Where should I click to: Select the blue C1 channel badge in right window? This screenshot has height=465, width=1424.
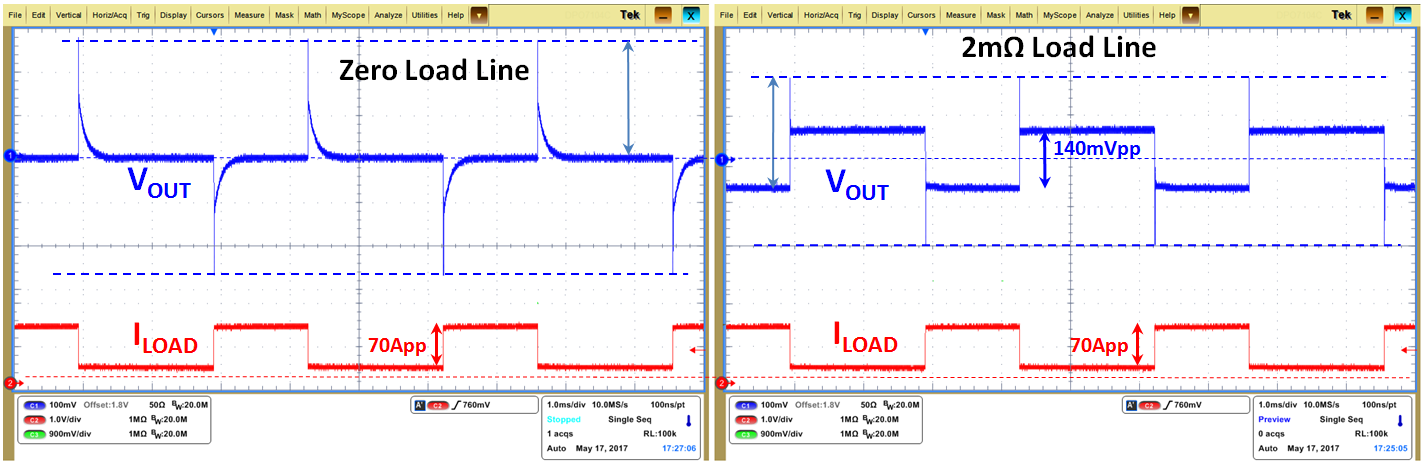(x=744, y=406)
